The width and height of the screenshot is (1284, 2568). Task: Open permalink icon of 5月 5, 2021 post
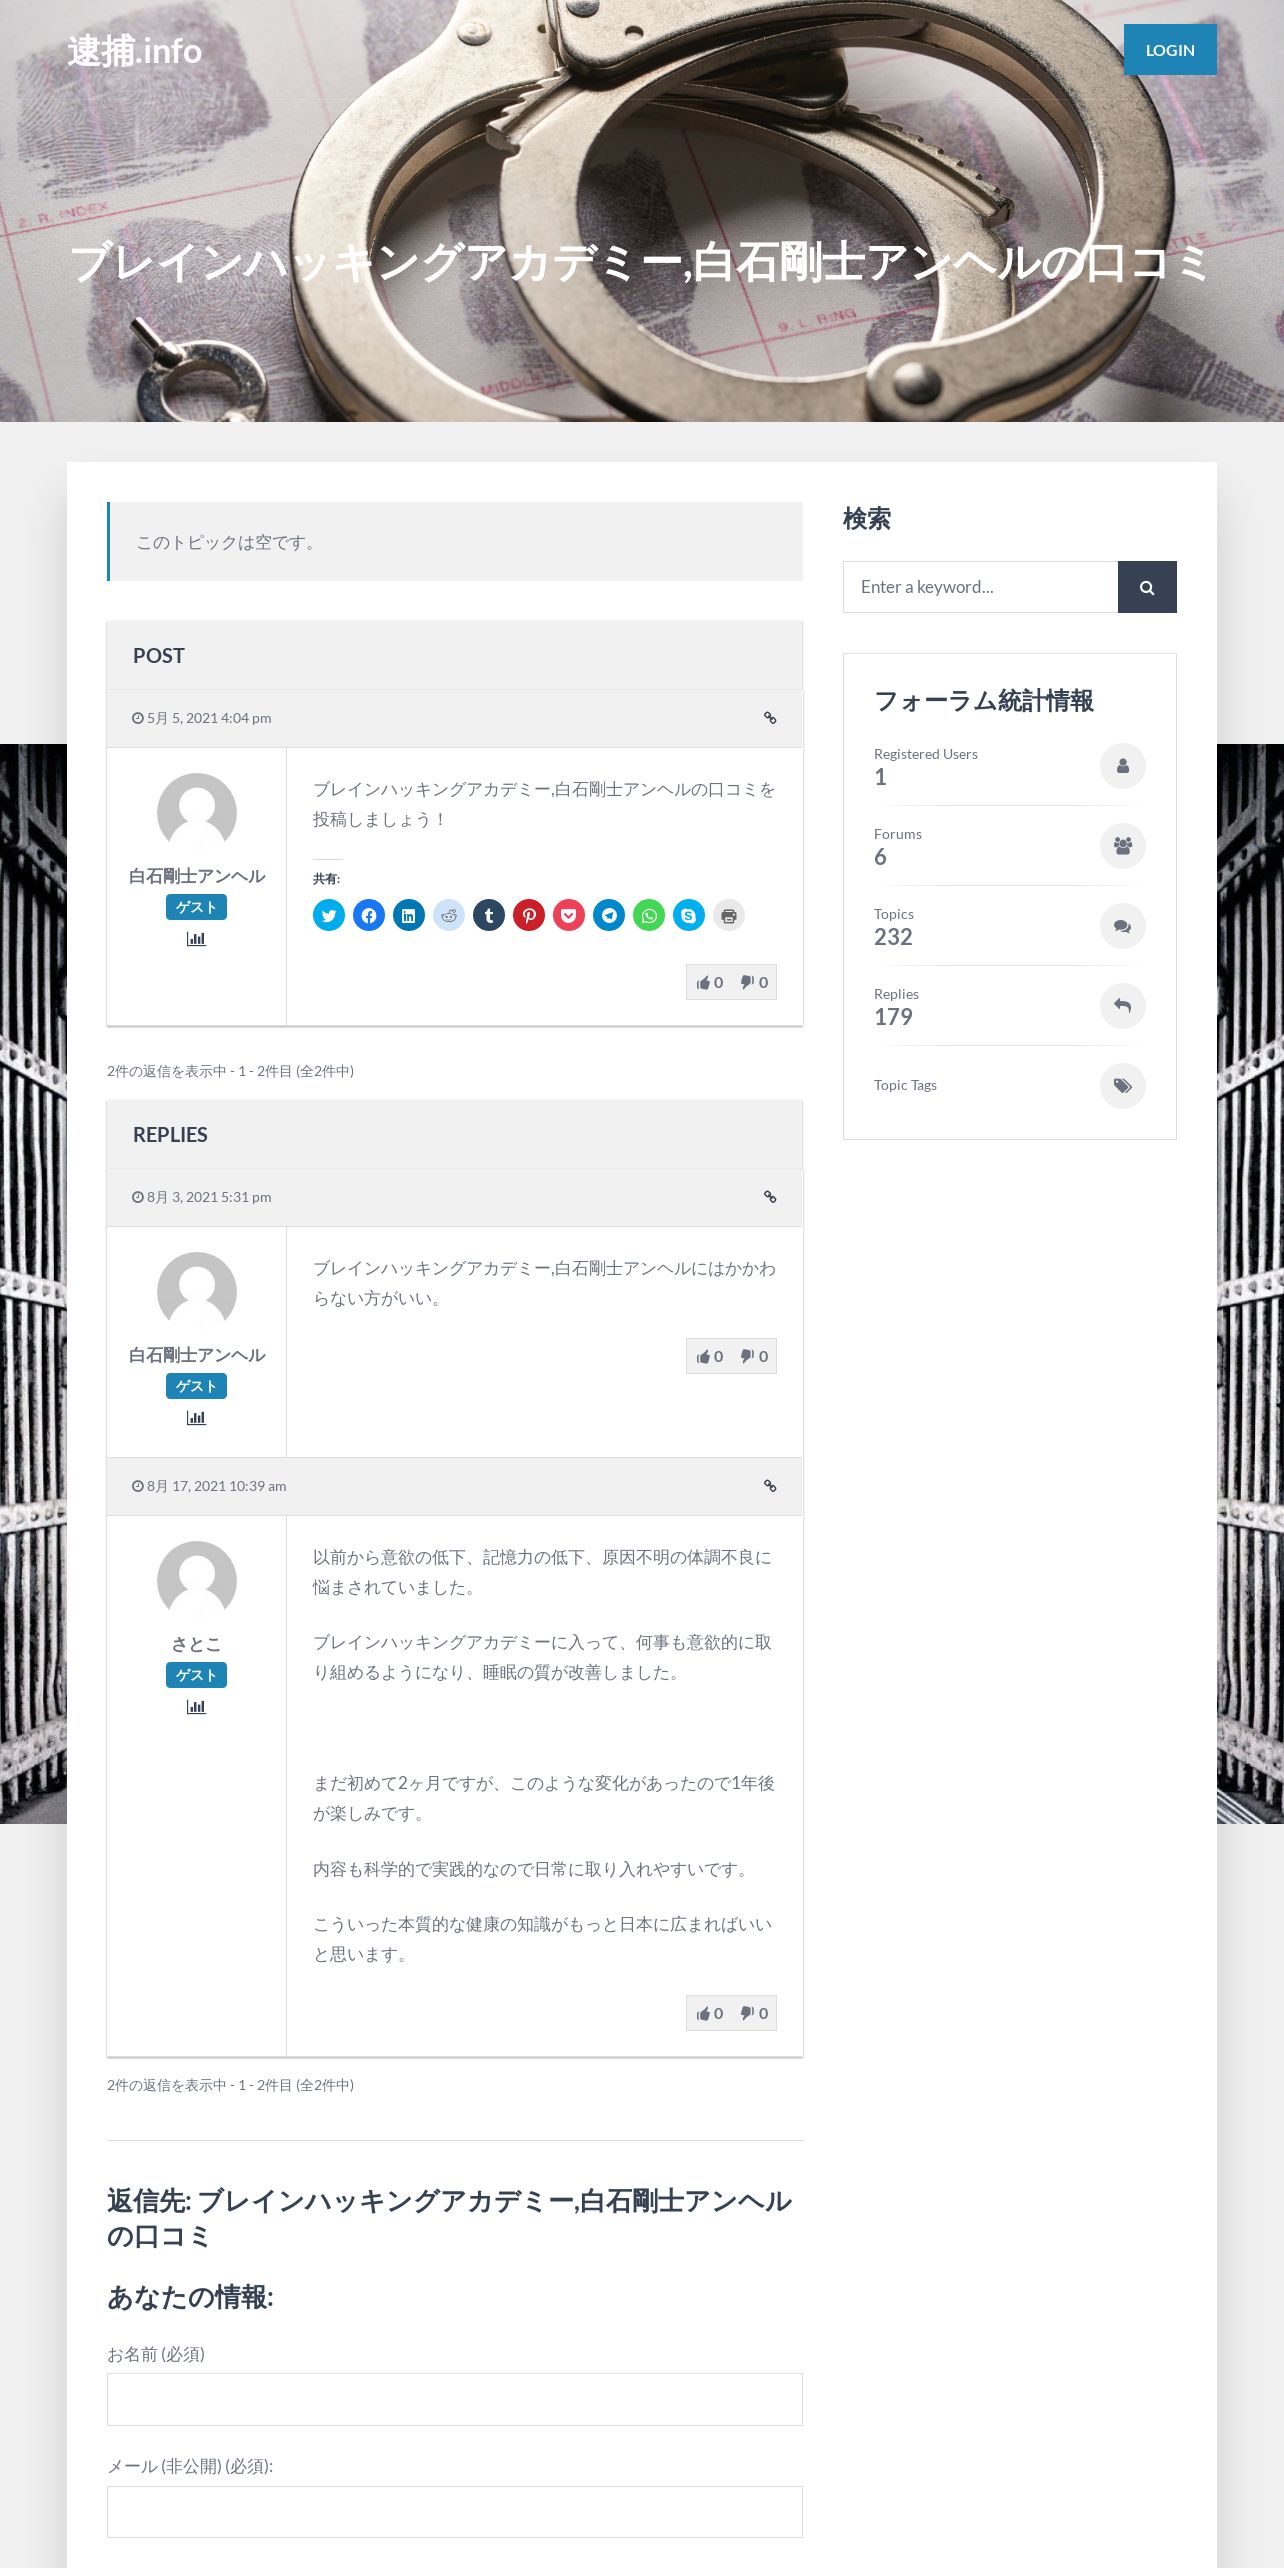pos(770,718)
